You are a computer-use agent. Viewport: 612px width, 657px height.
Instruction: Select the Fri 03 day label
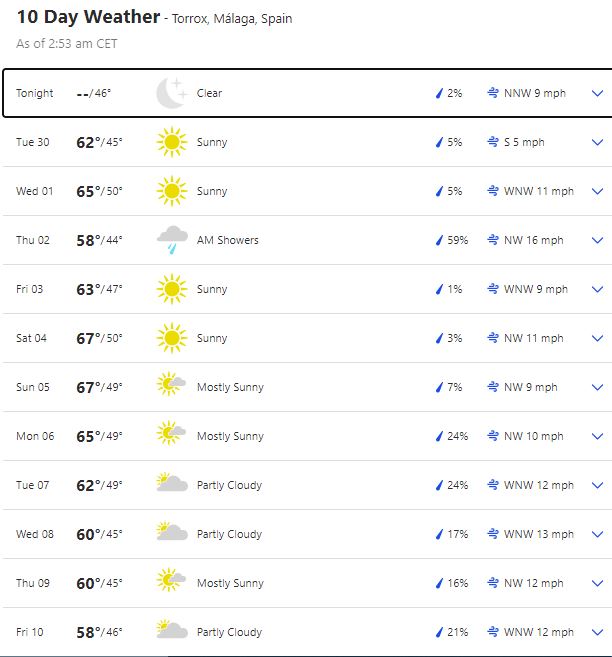pyautogui.click(x=31, y=289)
